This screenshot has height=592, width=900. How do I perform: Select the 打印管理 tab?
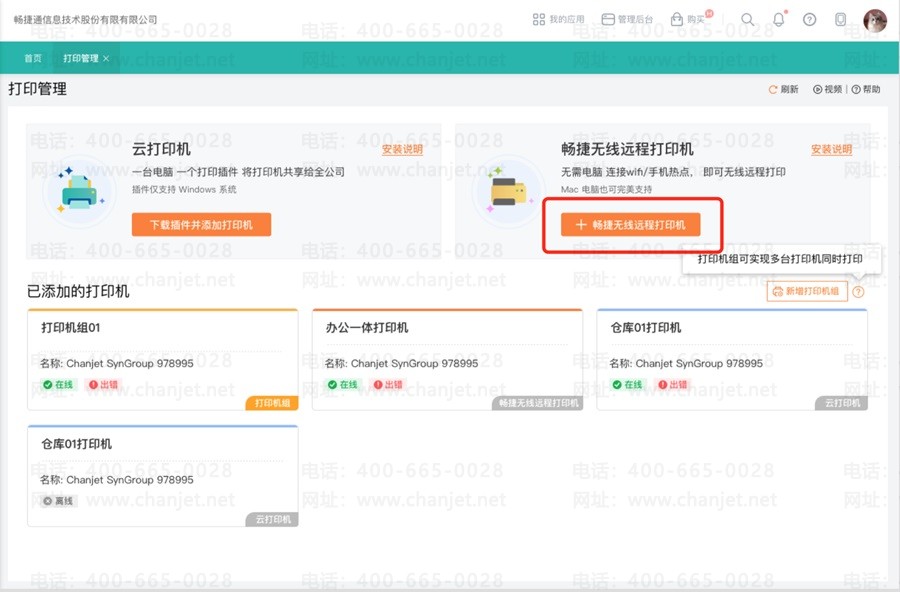click(81, 58)
